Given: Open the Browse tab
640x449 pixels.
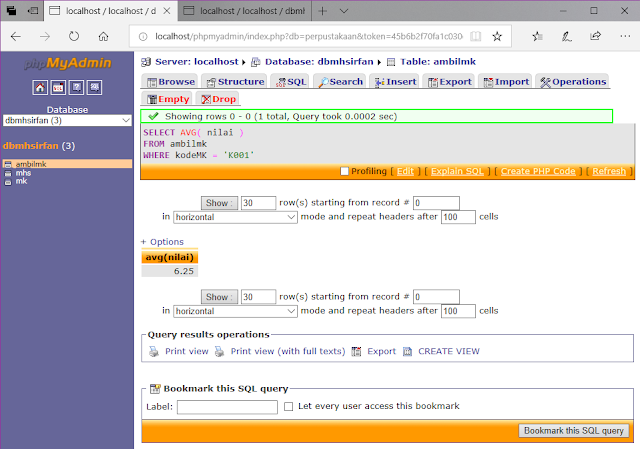Looking at the screenshot, I should pos(171,82).
